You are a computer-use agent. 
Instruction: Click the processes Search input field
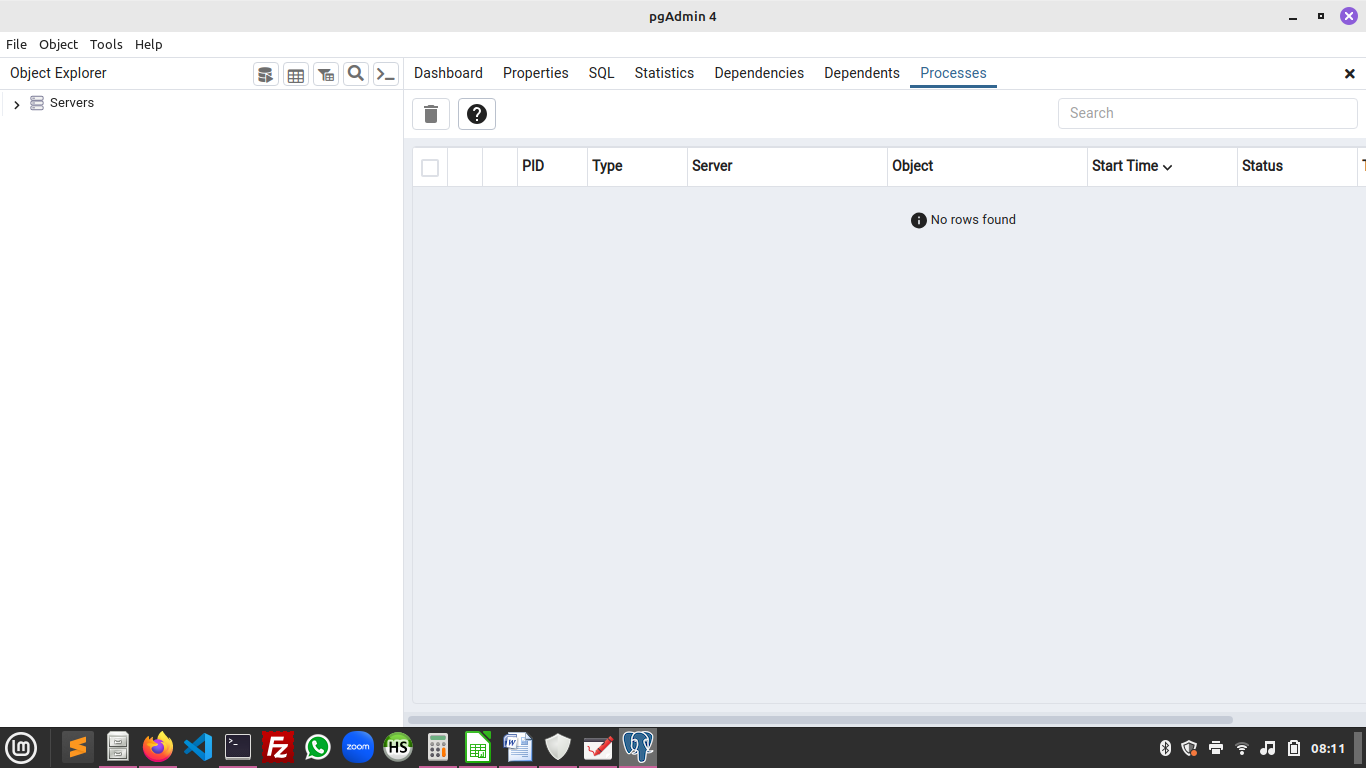point(1208,113)
